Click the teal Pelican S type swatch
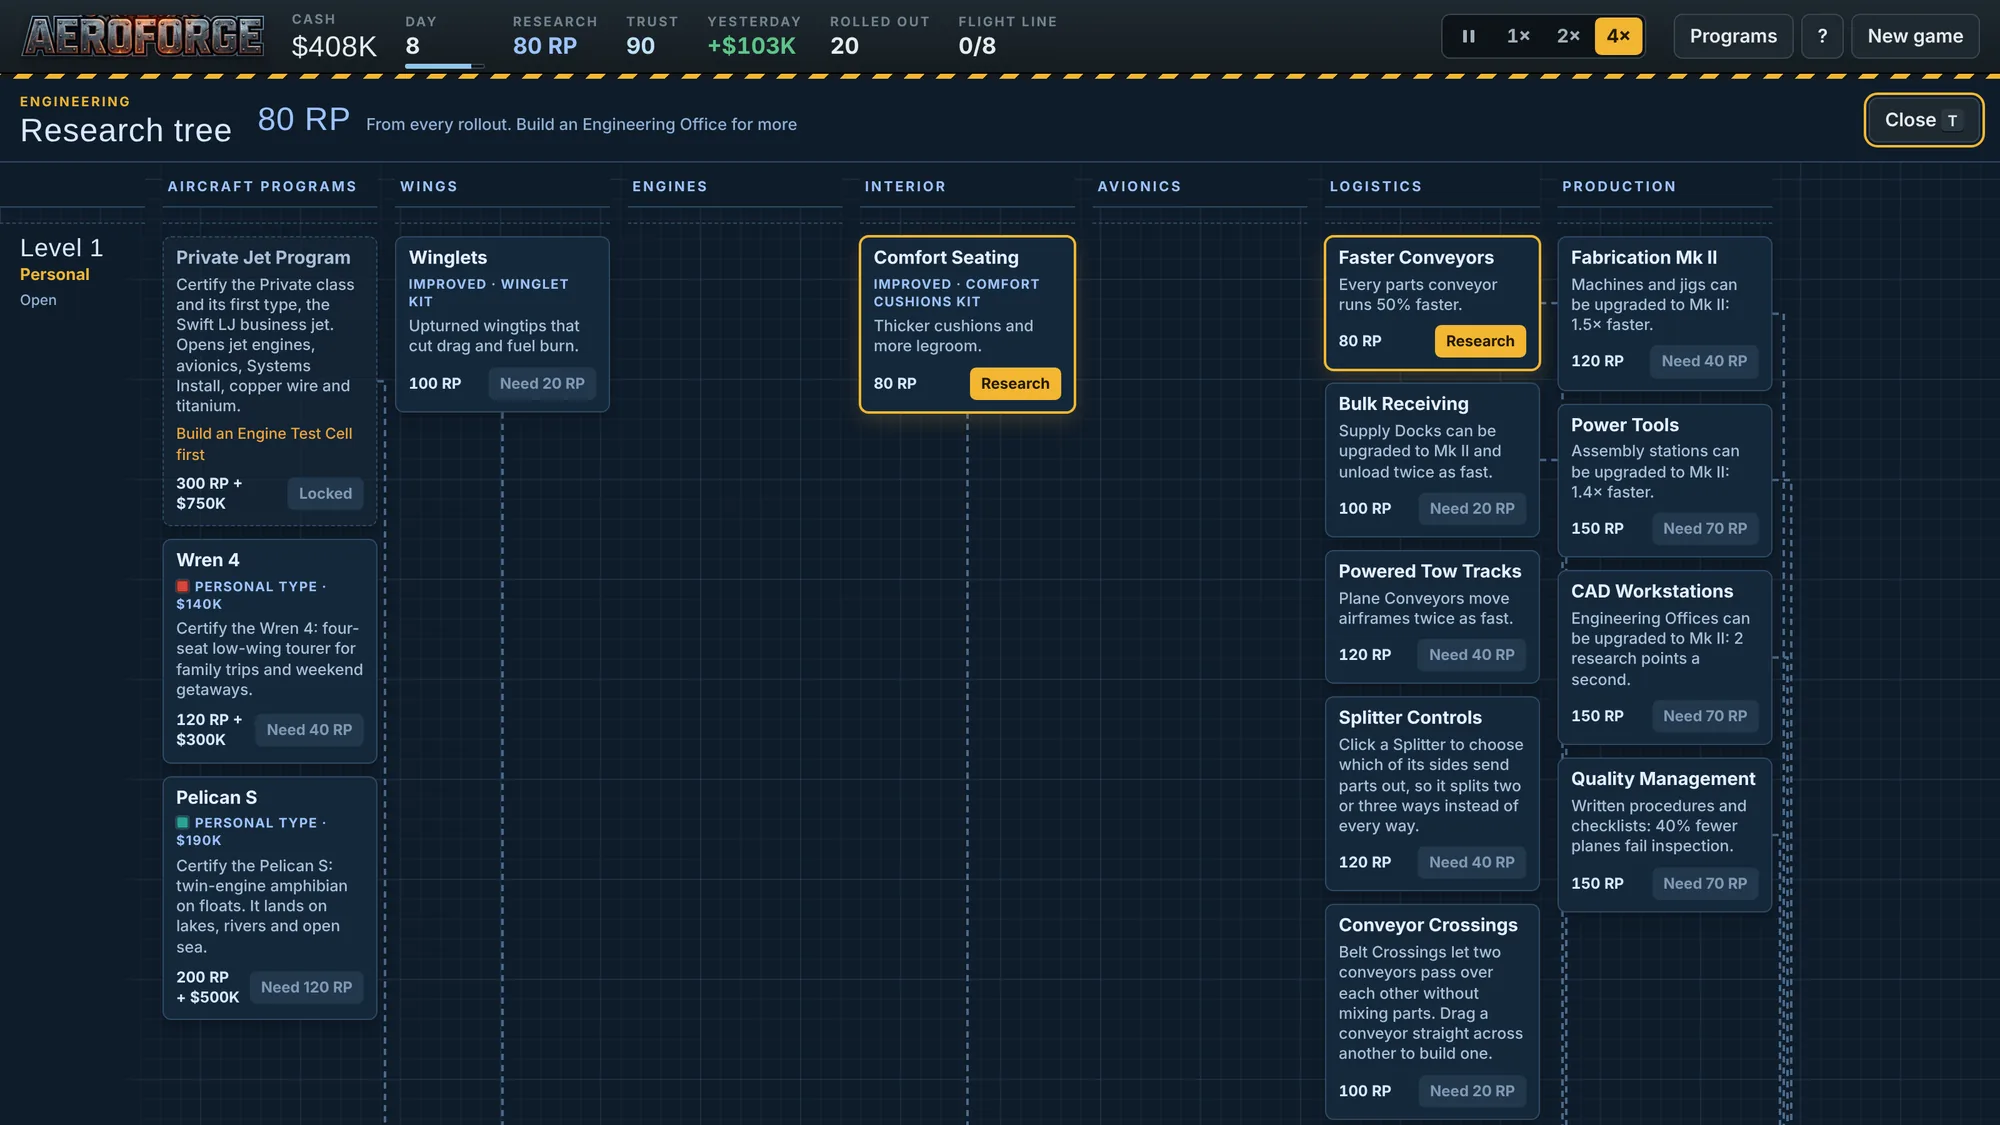2000x1125 pixels. tap(183, 823)
